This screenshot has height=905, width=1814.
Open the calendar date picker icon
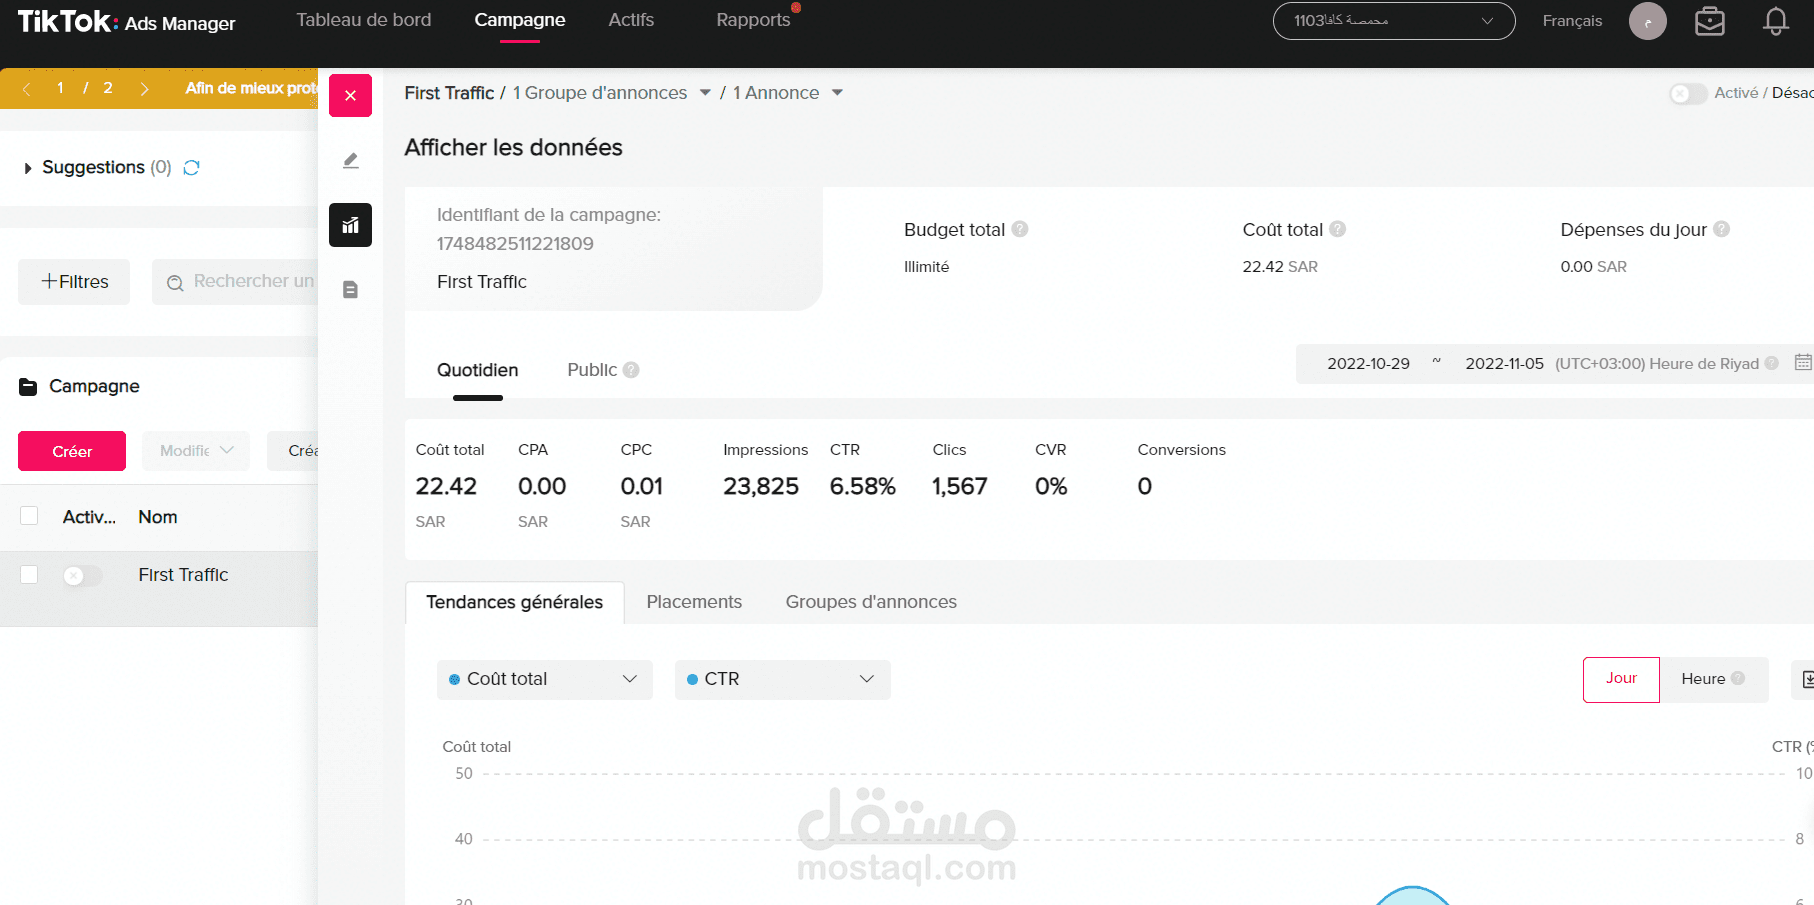(1803, 363)
